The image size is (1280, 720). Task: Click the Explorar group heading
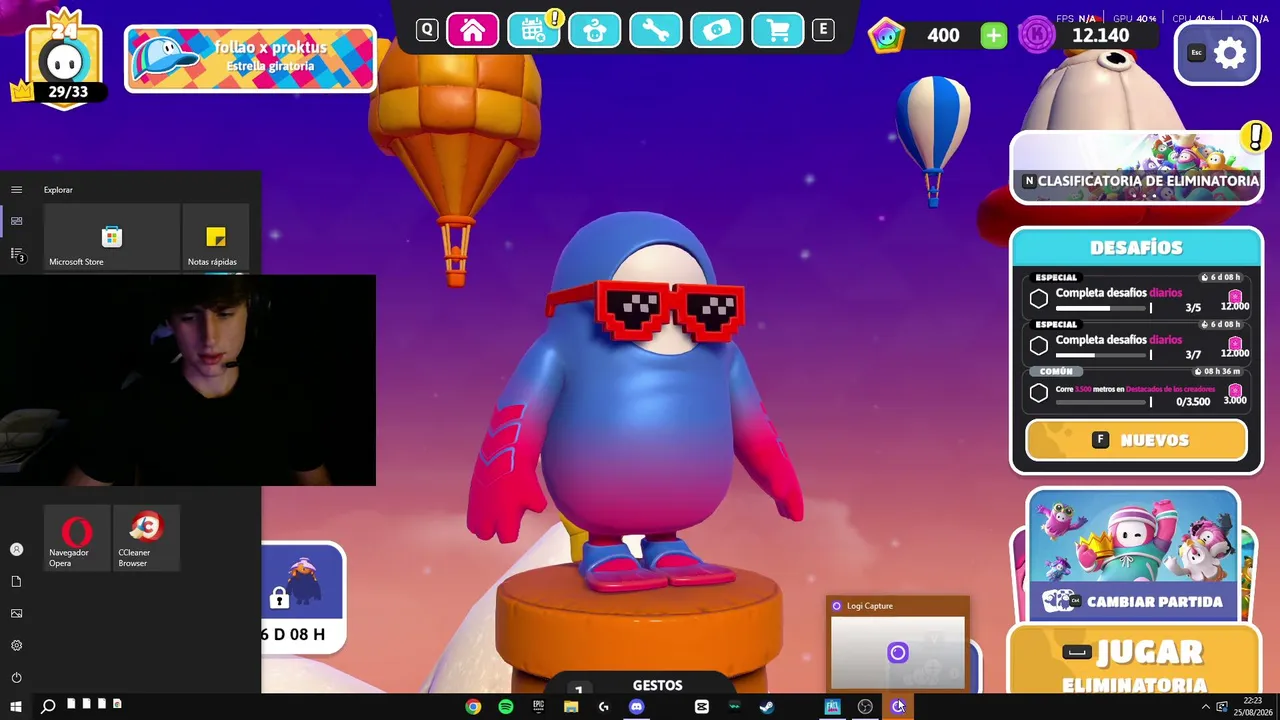(x=58, y=190)
